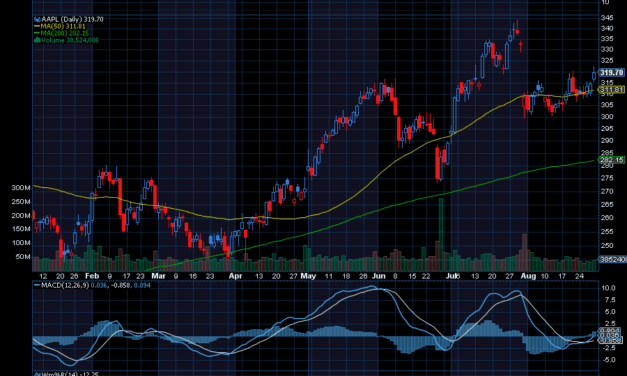Click the '330' price axis label
The image size is (627, 376).
(607, 49)
